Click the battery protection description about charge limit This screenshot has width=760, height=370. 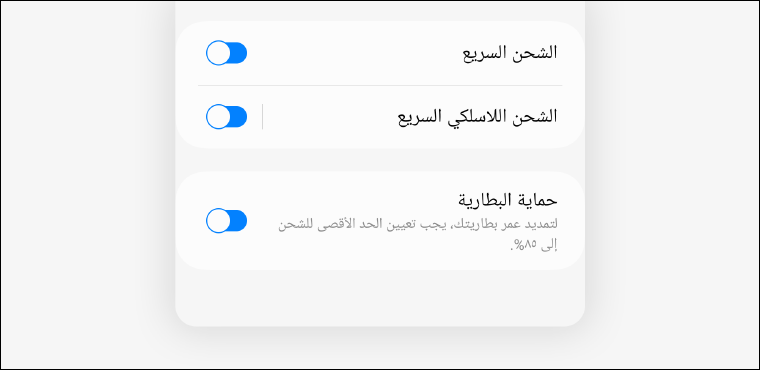click(x=418, y=235)
